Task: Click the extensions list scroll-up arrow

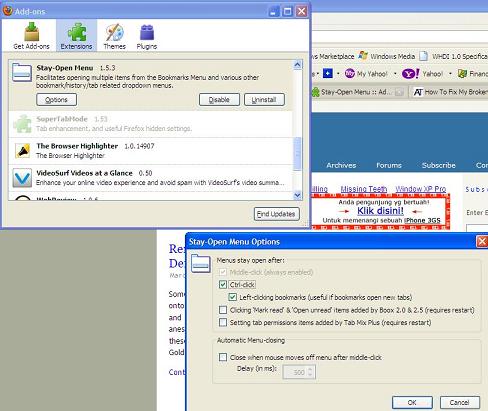Action: click(x=297, y=64)
